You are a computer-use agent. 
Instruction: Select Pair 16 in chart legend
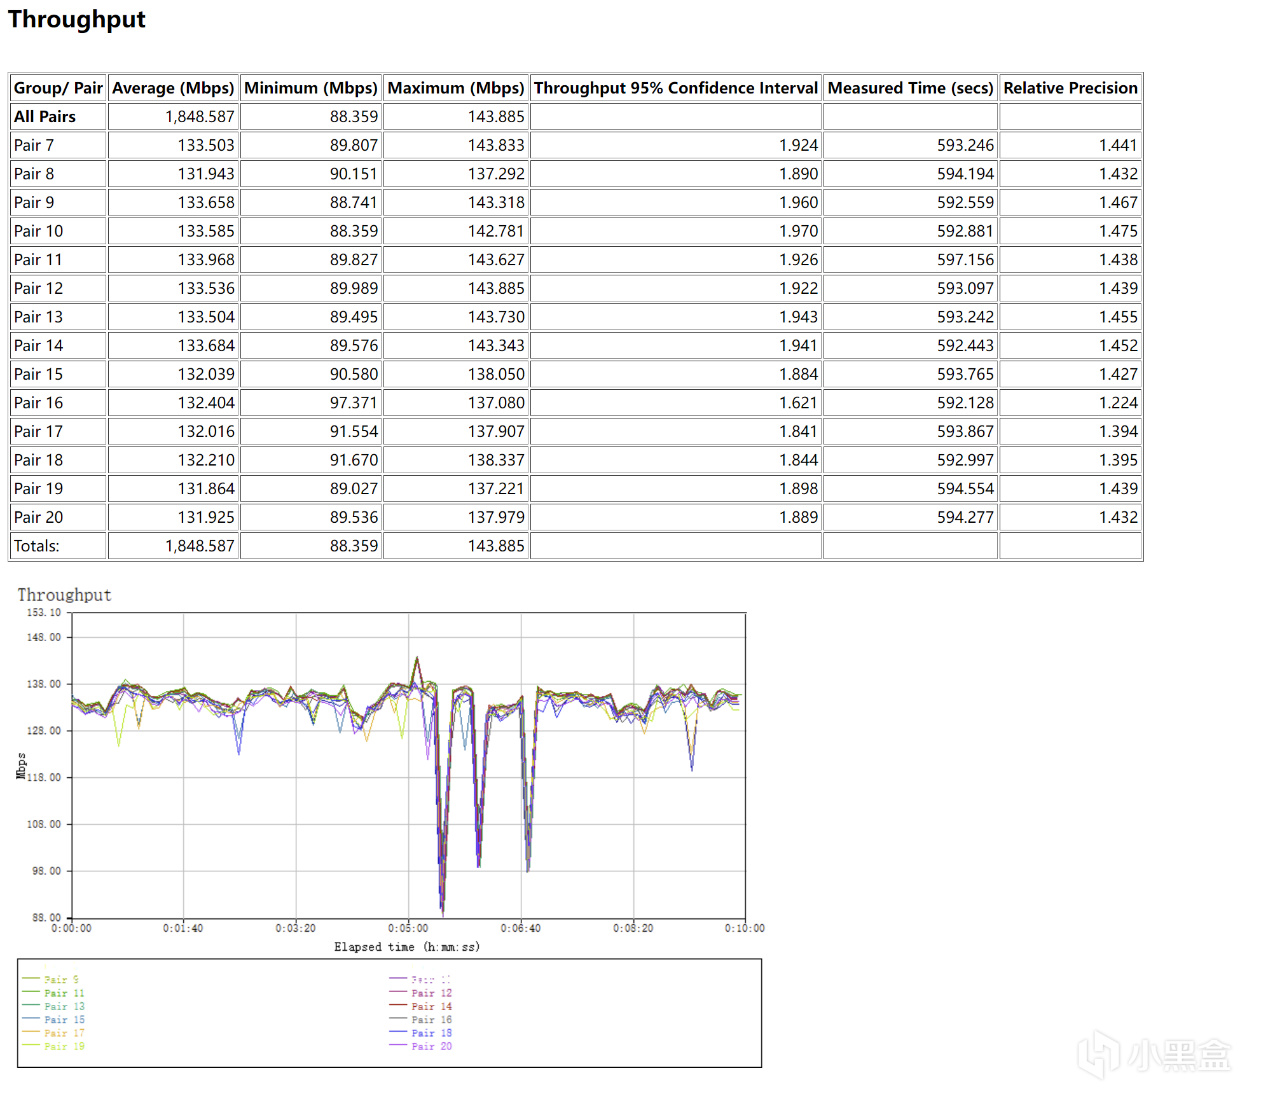pyautogui.click(x=432, y=1020)
